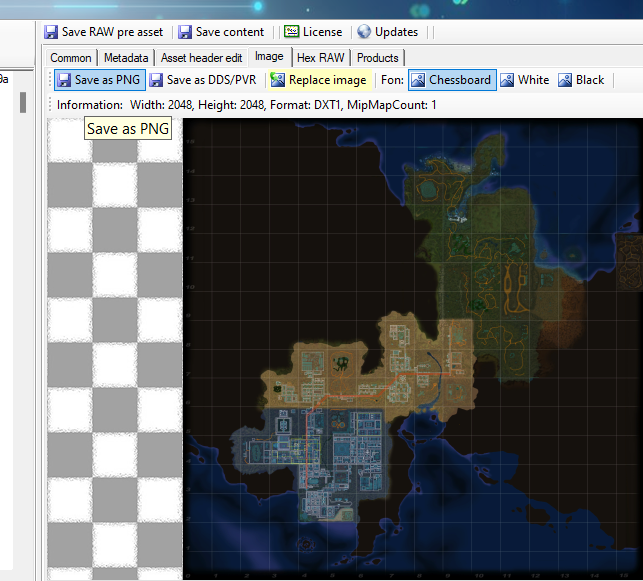Click the Updates globe icon
The image size is (643, 581).
click(x=364, y=32)
